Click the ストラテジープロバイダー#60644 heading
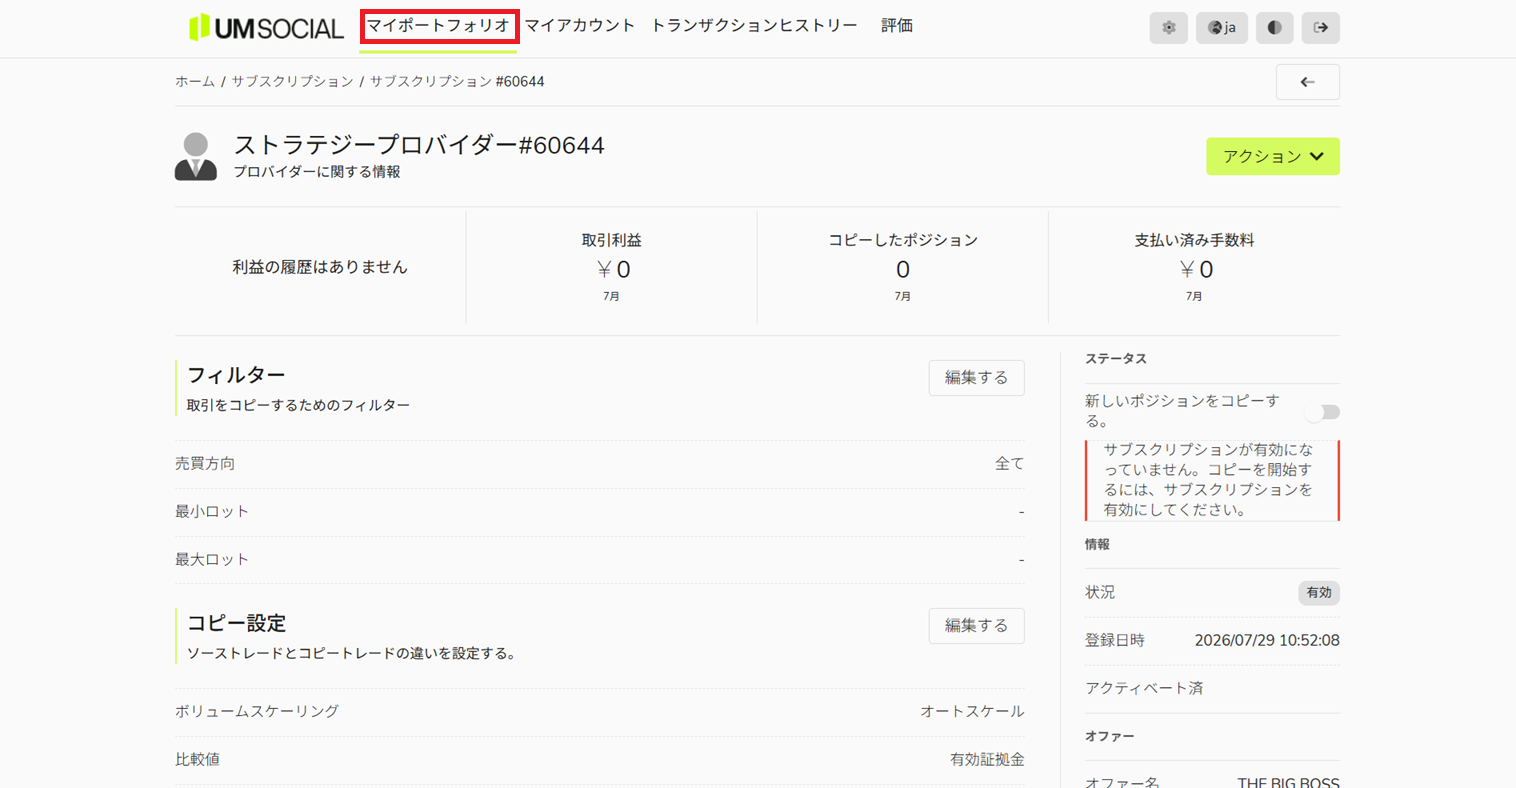Image resolution: width=1516 pixels, height=788 pixels. pos(419,146)
